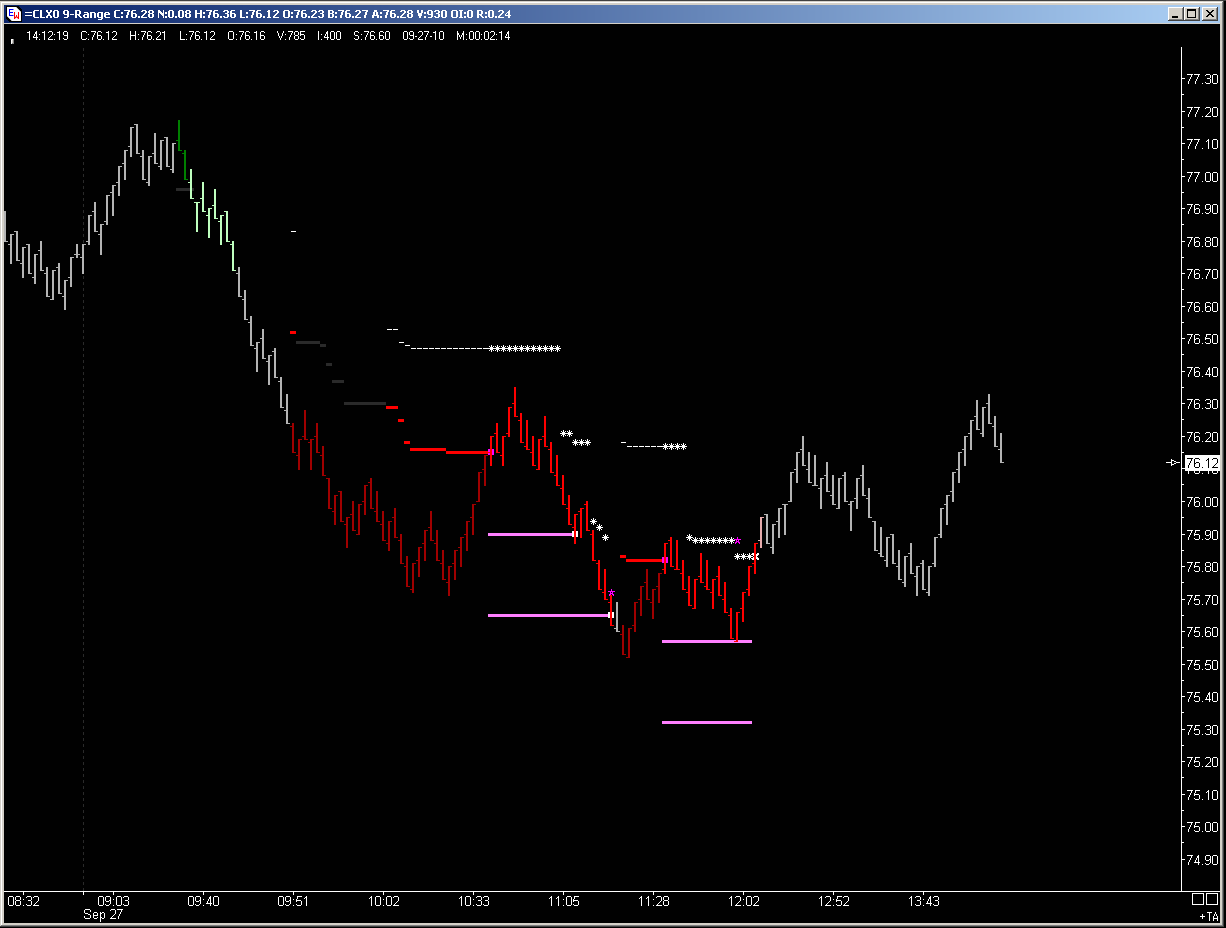Click the 10:33 label on the time axis
The width and height of the screenshot is (1226, 928).
474,902
